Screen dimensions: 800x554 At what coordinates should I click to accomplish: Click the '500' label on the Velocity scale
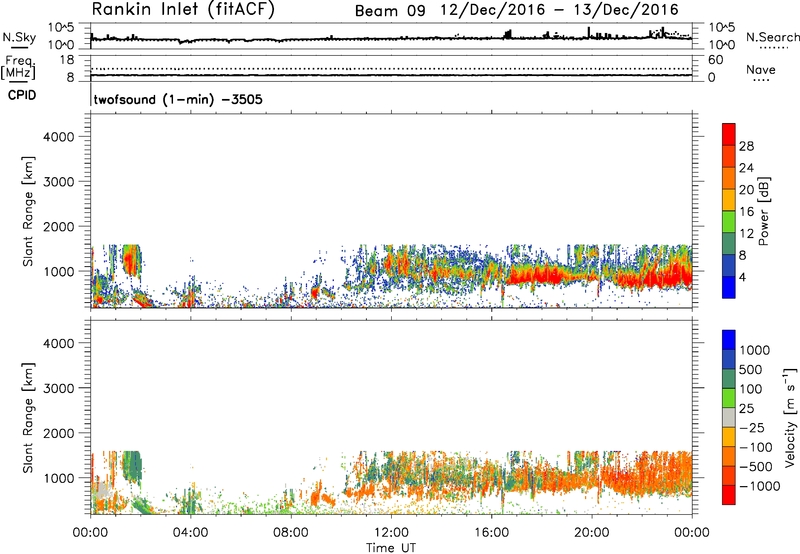point(751,370)
